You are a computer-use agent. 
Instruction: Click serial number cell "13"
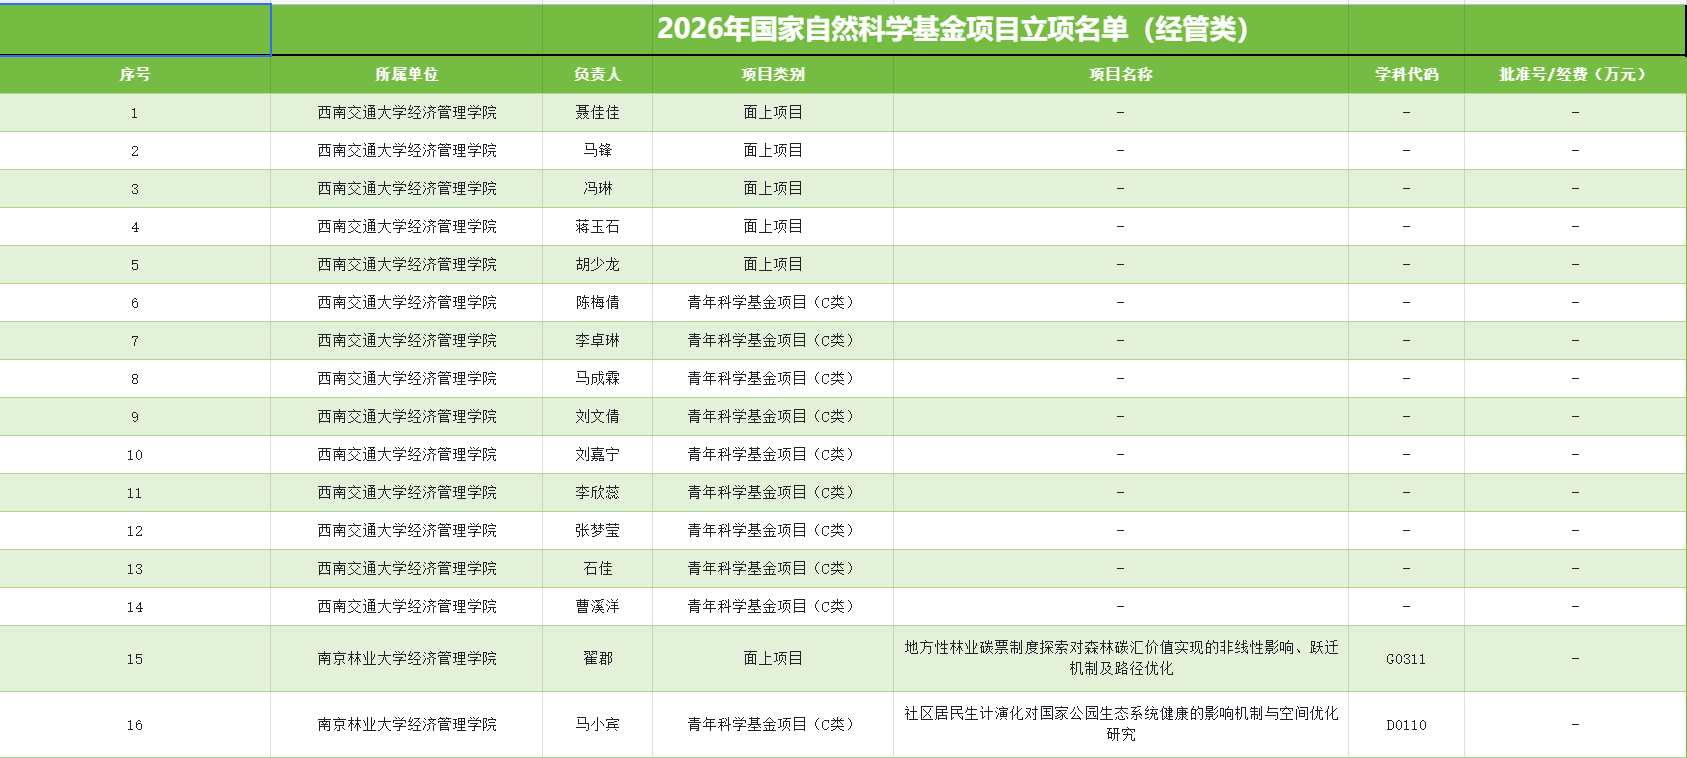135,569
